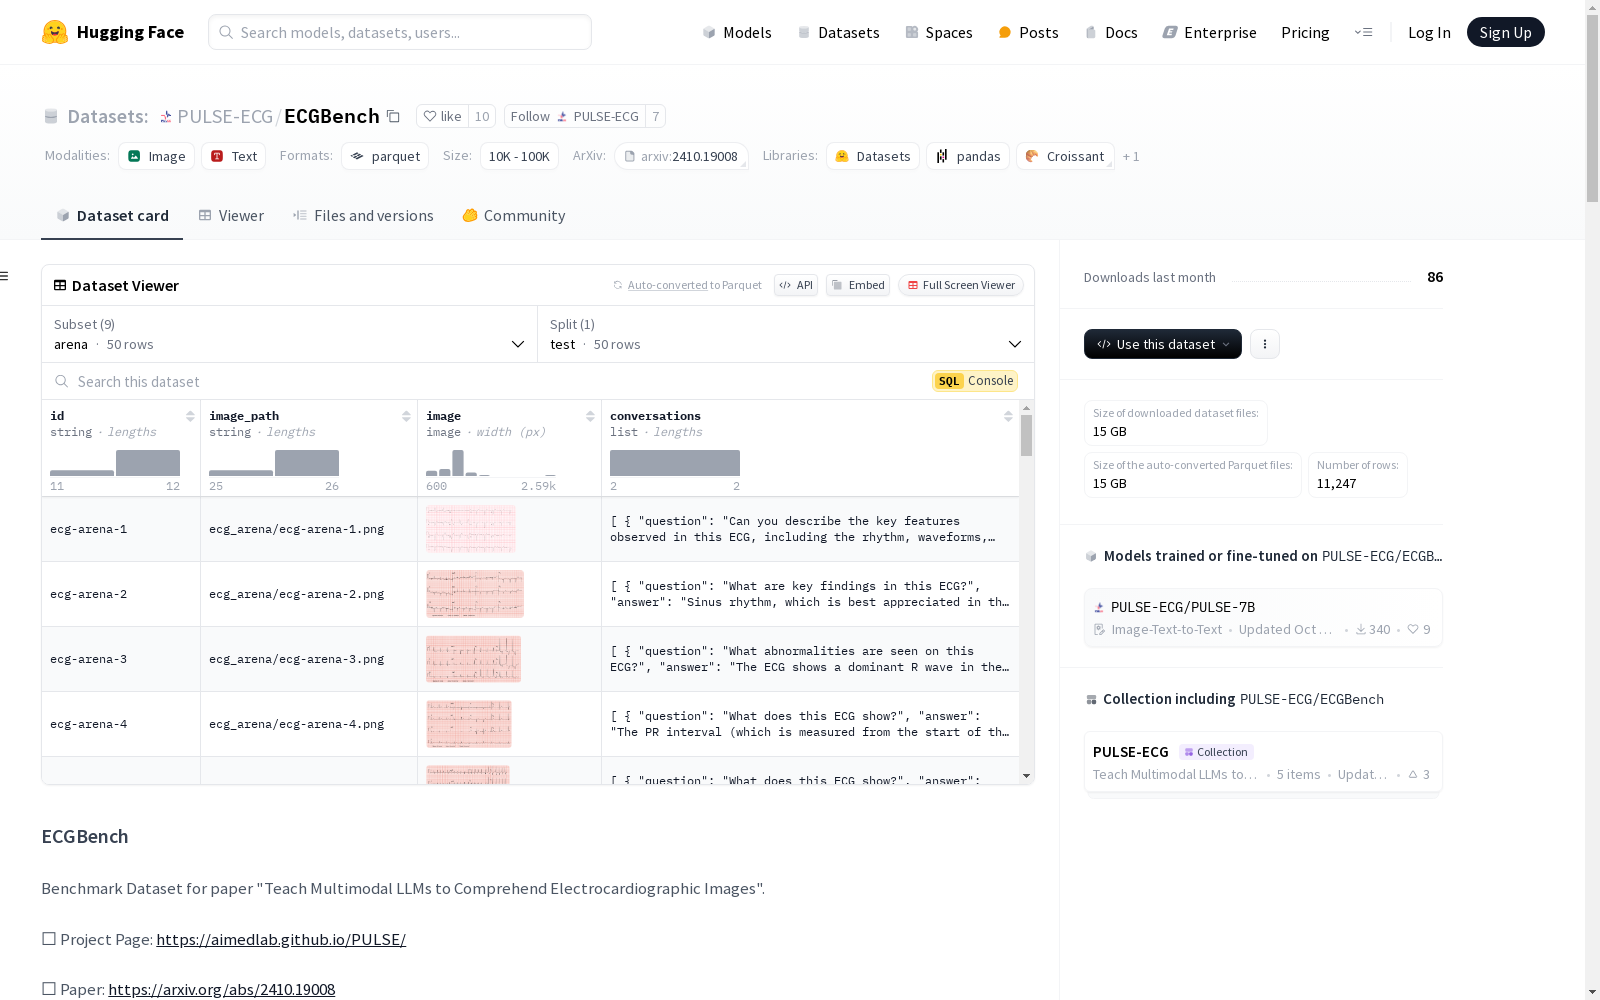Expand the Subset arena dropdown
Viewport: 1600px width, 1000px height.
coord(290,334)
